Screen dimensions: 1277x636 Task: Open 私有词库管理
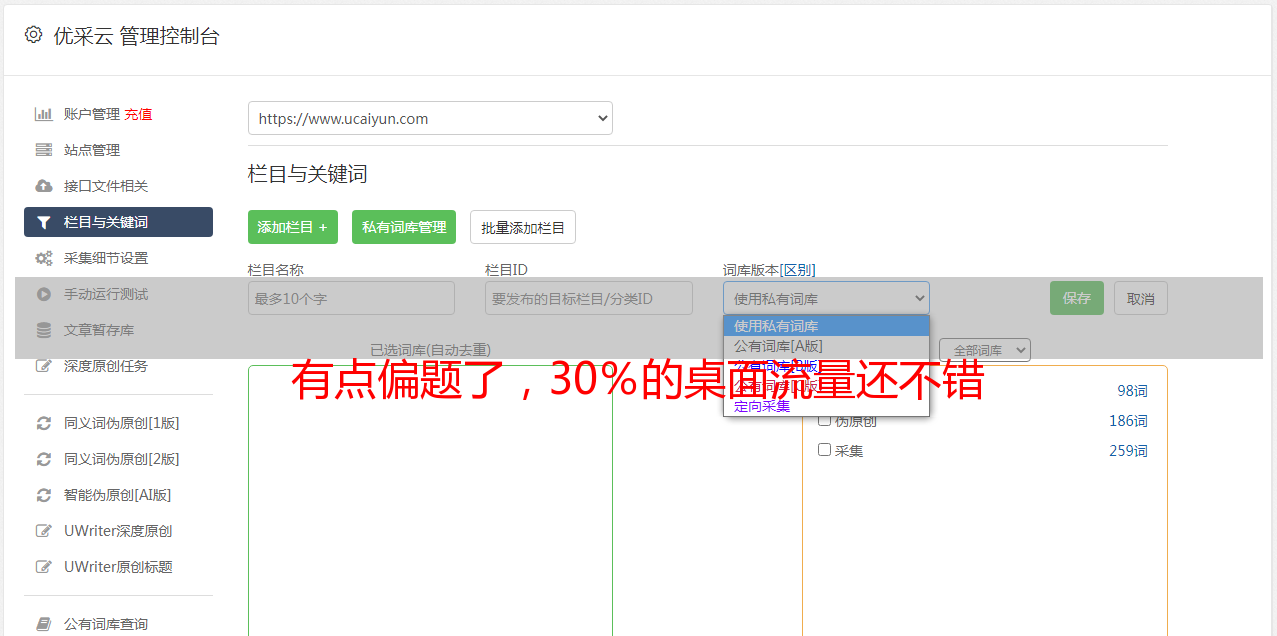[404, 227]
